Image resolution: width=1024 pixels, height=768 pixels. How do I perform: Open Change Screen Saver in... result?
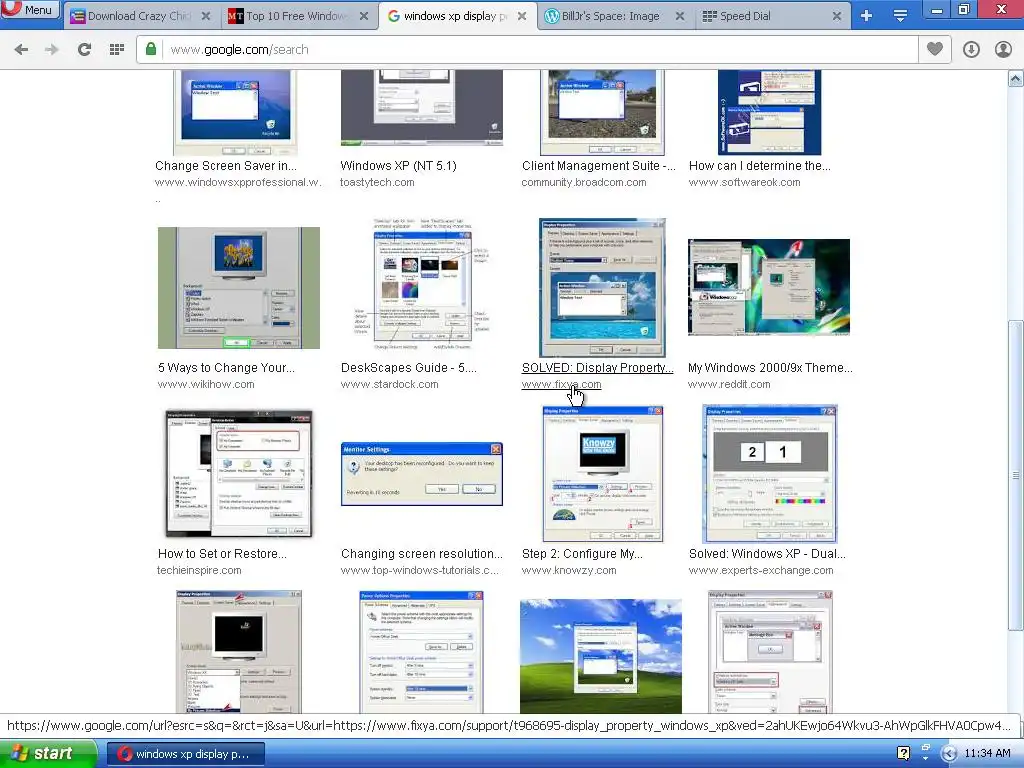point(226,166)
